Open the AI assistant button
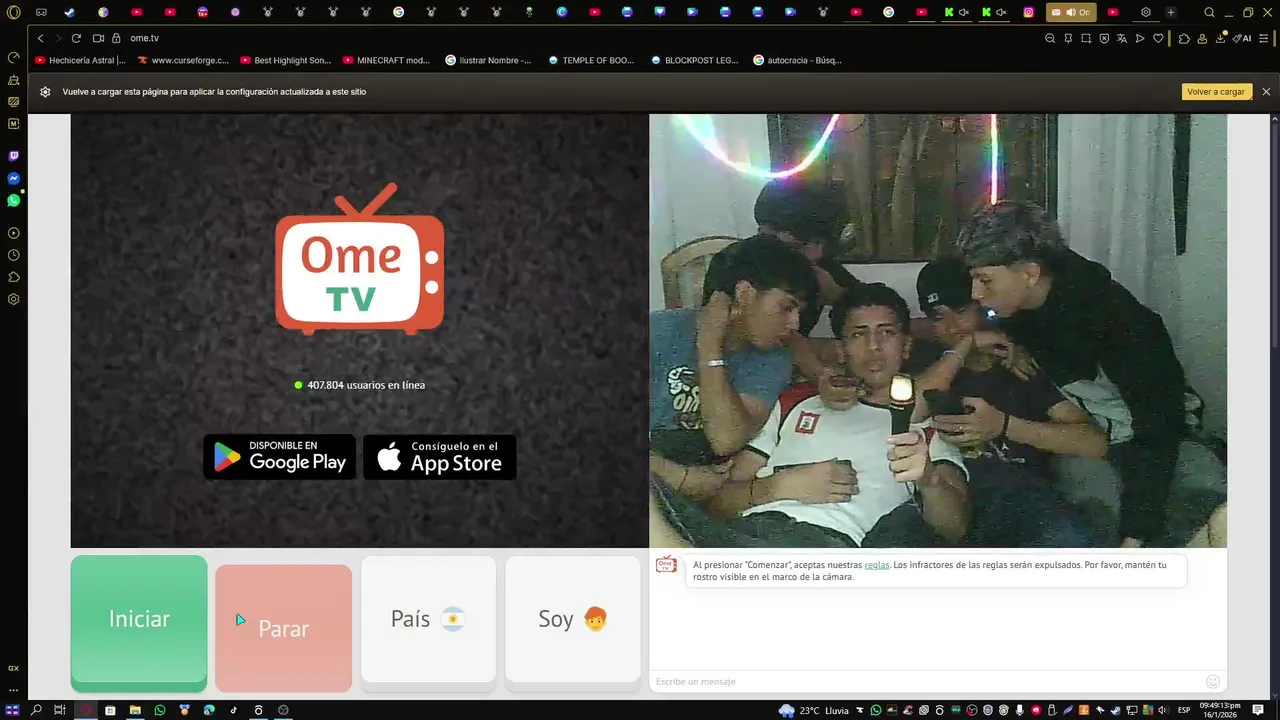This screenshot has height=720, width=1280. click(x=1242, y=38)
